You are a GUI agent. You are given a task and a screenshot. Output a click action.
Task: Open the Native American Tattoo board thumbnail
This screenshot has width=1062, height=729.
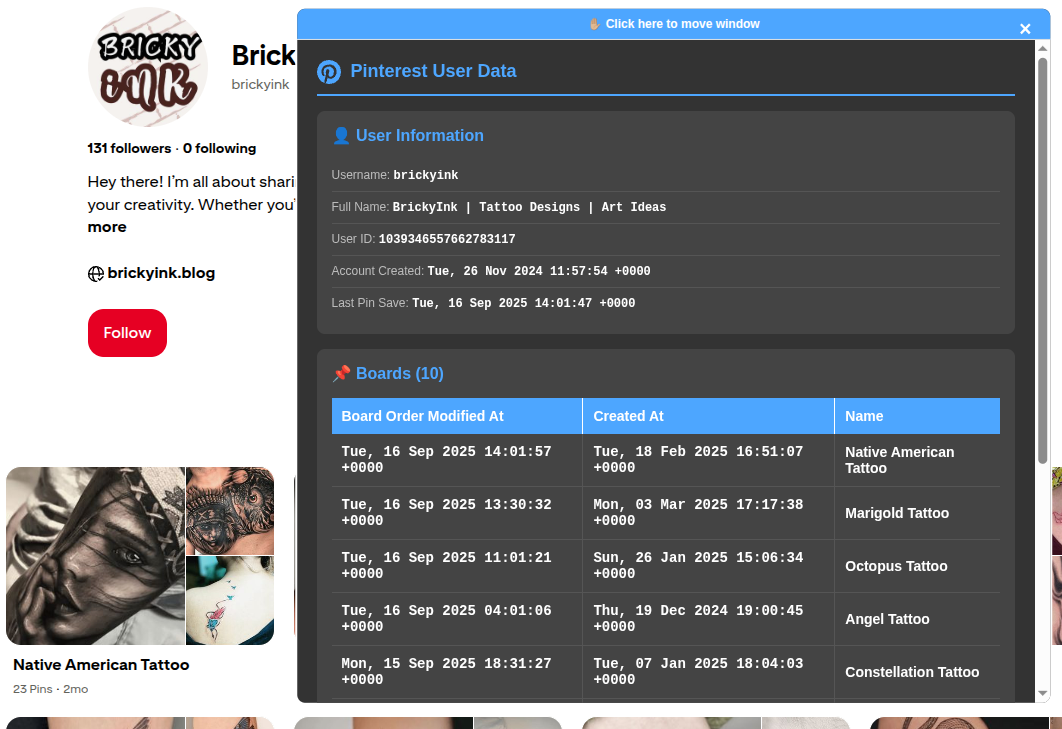coord(140,556)
